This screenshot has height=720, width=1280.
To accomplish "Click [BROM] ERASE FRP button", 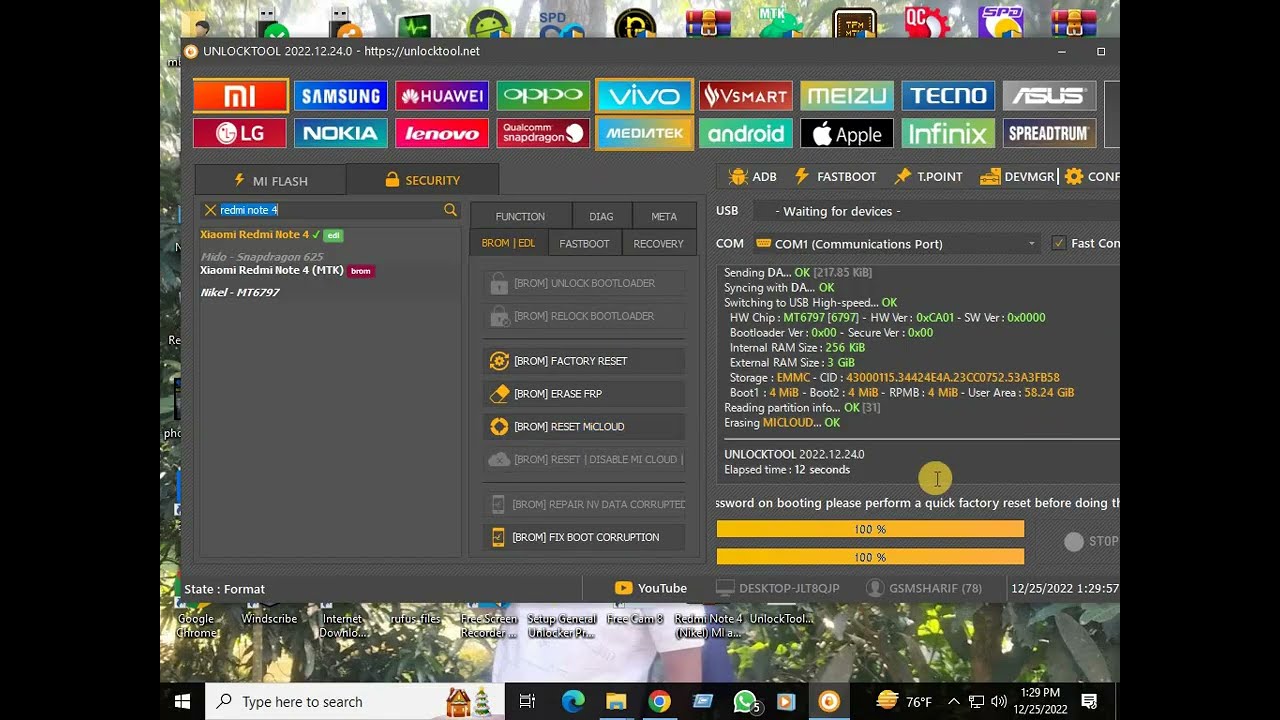I will pos(585,394).
